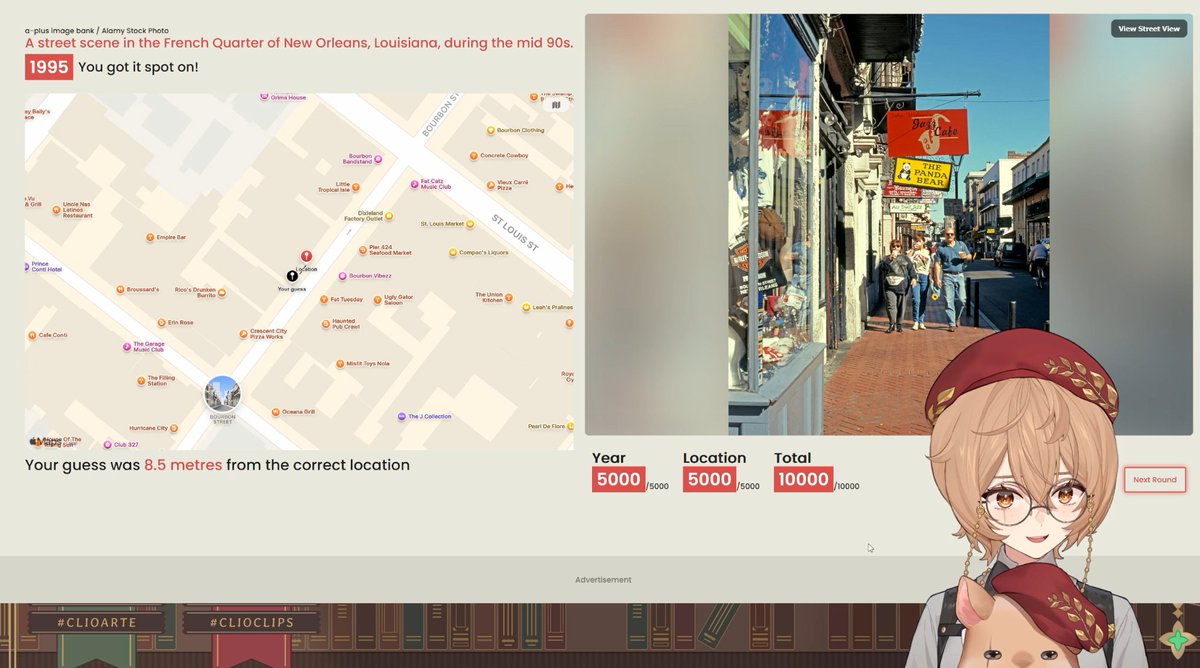Viewport: 1200px width, 668px height.
Task: Click the green sparkle icon in corner
Action: (x=1178, y=640)
